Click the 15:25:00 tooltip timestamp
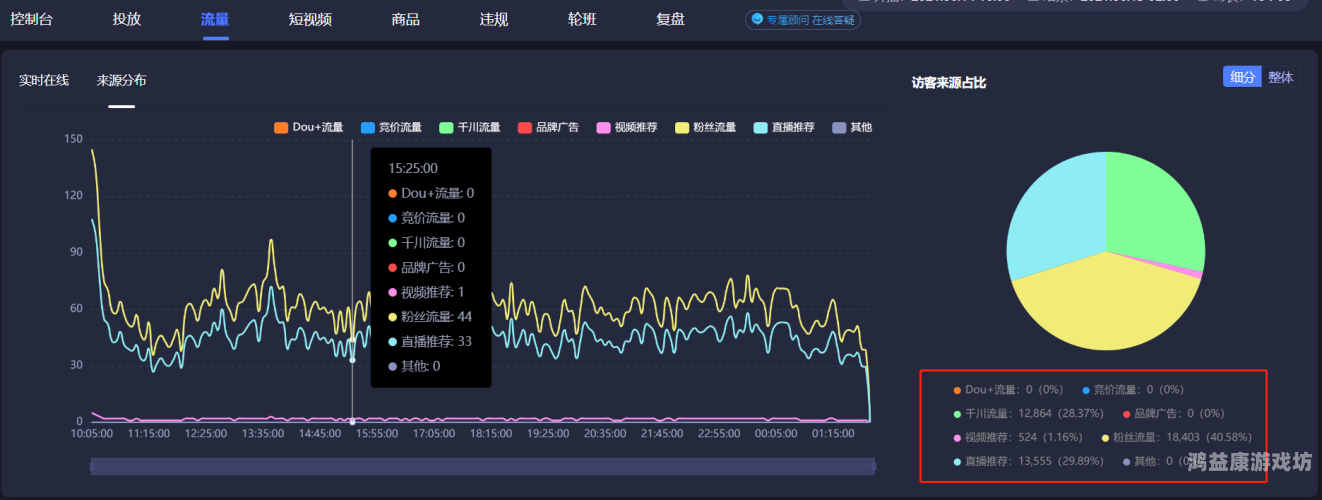1322x500 pixels. click(x=413, y=168)
